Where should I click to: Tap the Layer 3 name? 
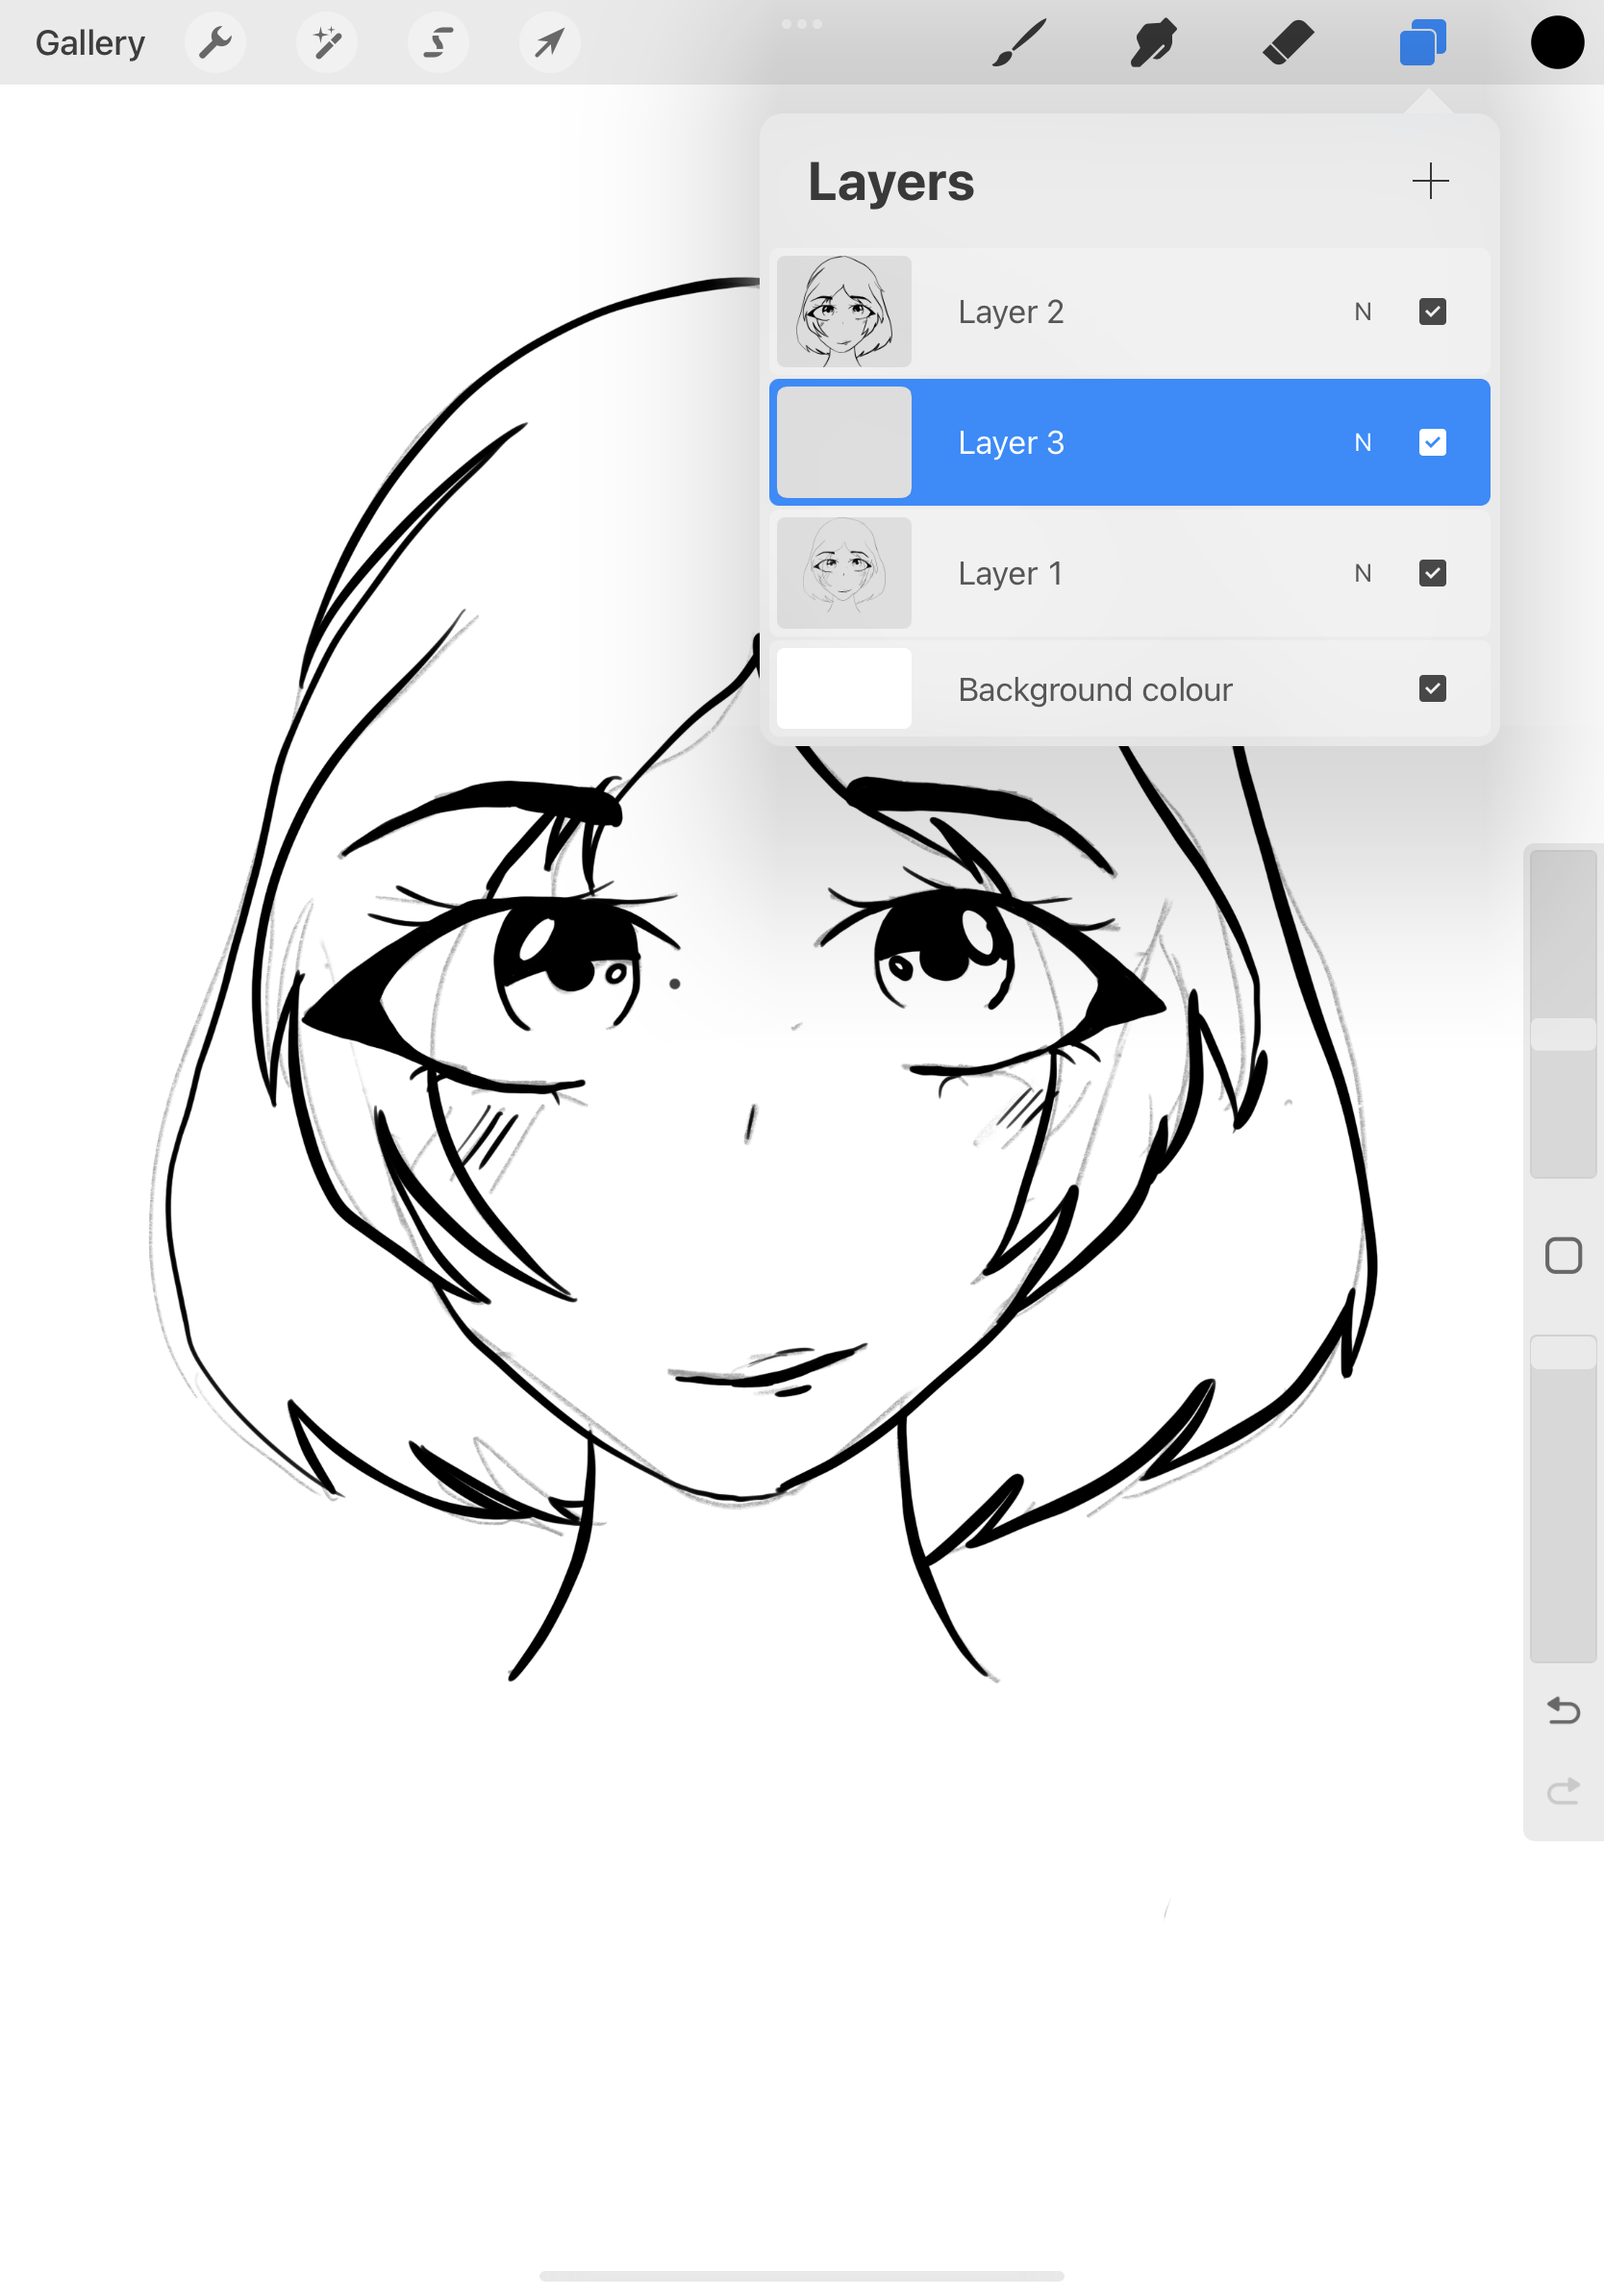pos(1011,442)
